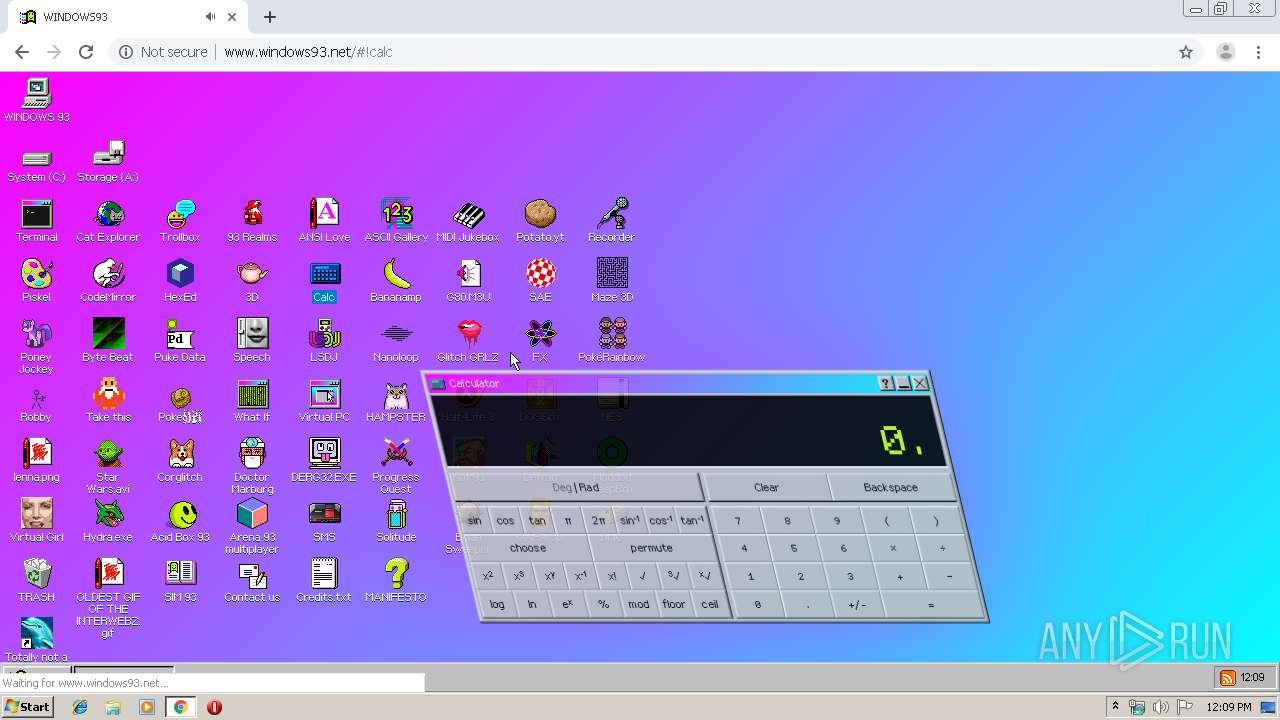Screen dimensions: 1280x720
Task: Open Speech face icon
Action: pos(252,341)
